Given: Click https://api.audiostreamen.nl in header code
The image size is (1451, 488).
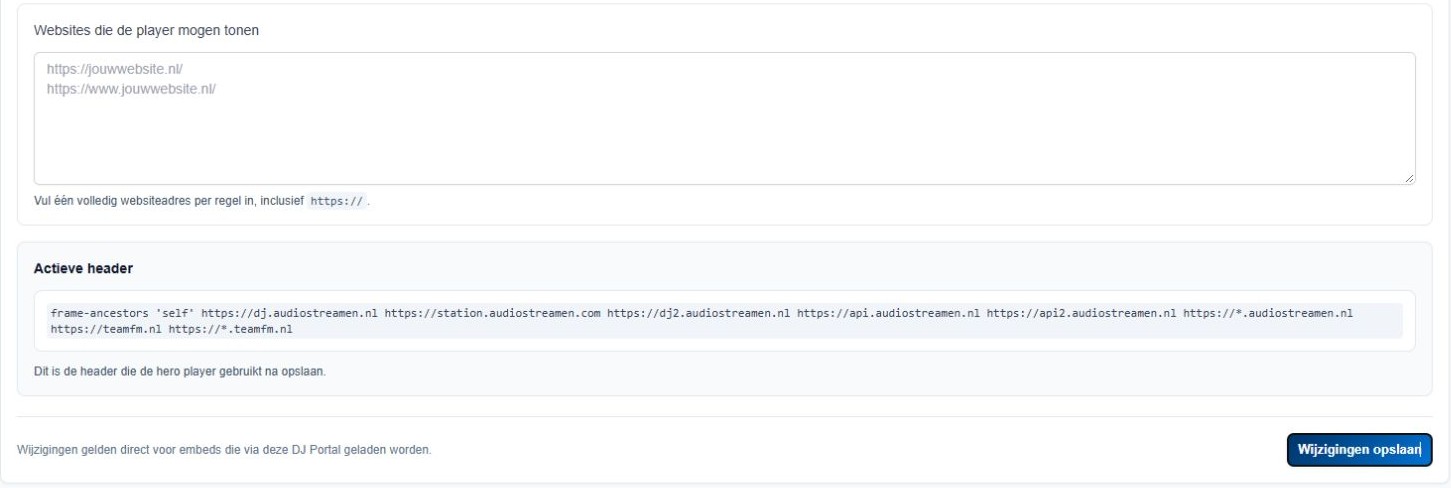Looking at the screenshot, I should [x=889, y=313].
